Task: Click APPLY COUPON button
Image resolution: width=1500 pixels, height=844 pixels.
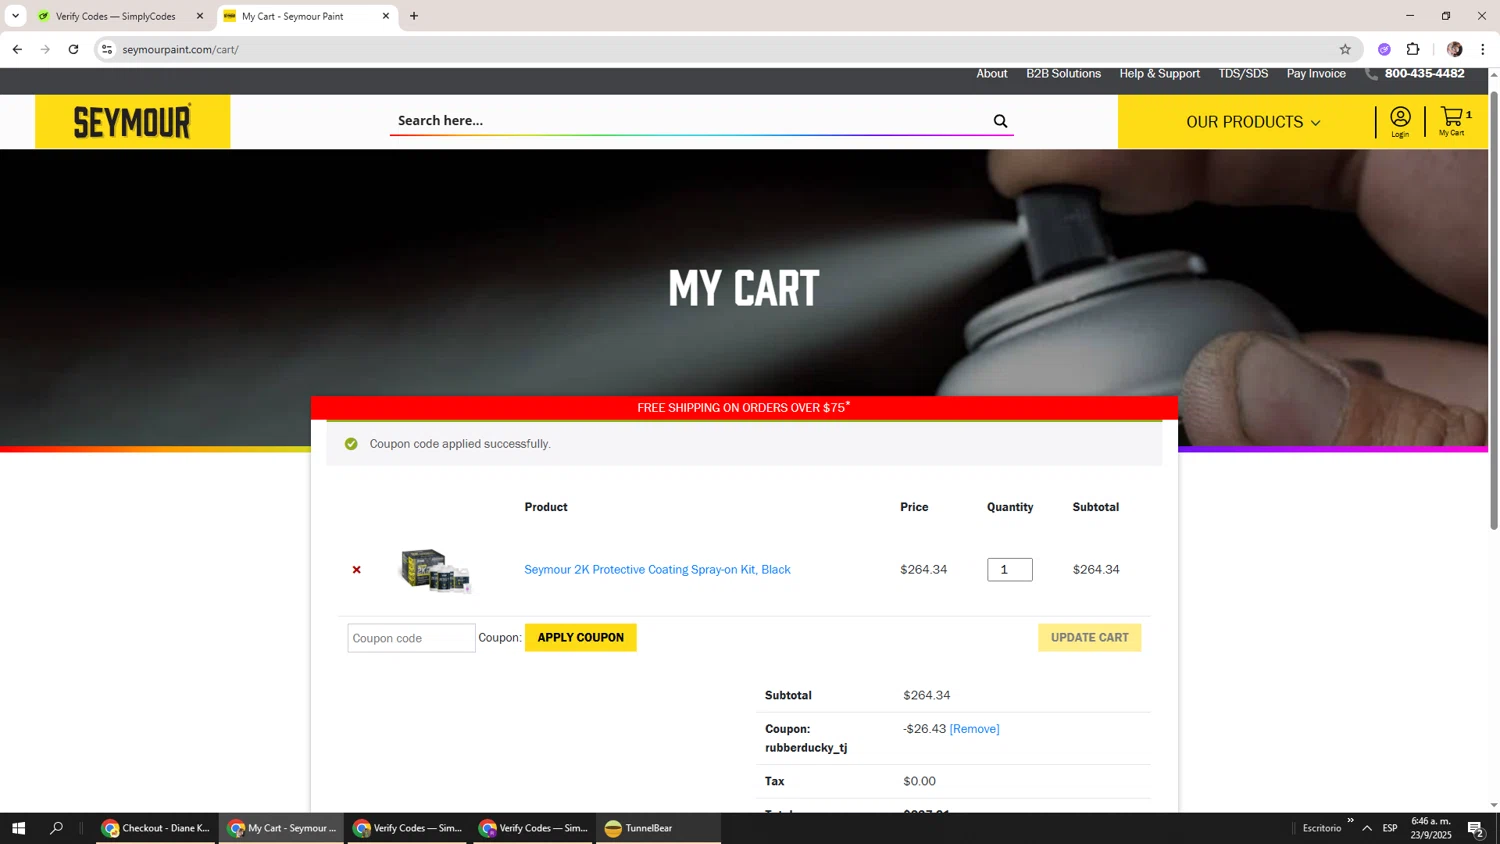Action: (580, 638)
